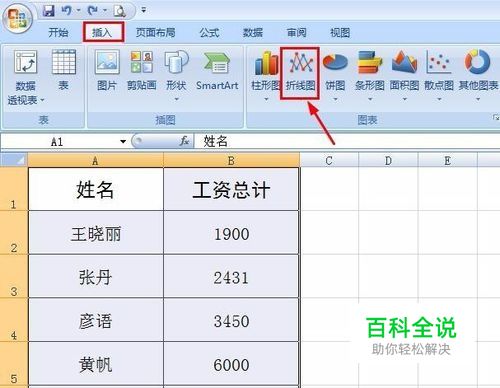
Task: Click the formula bar containing 姓名
Action: pos(347,142)
